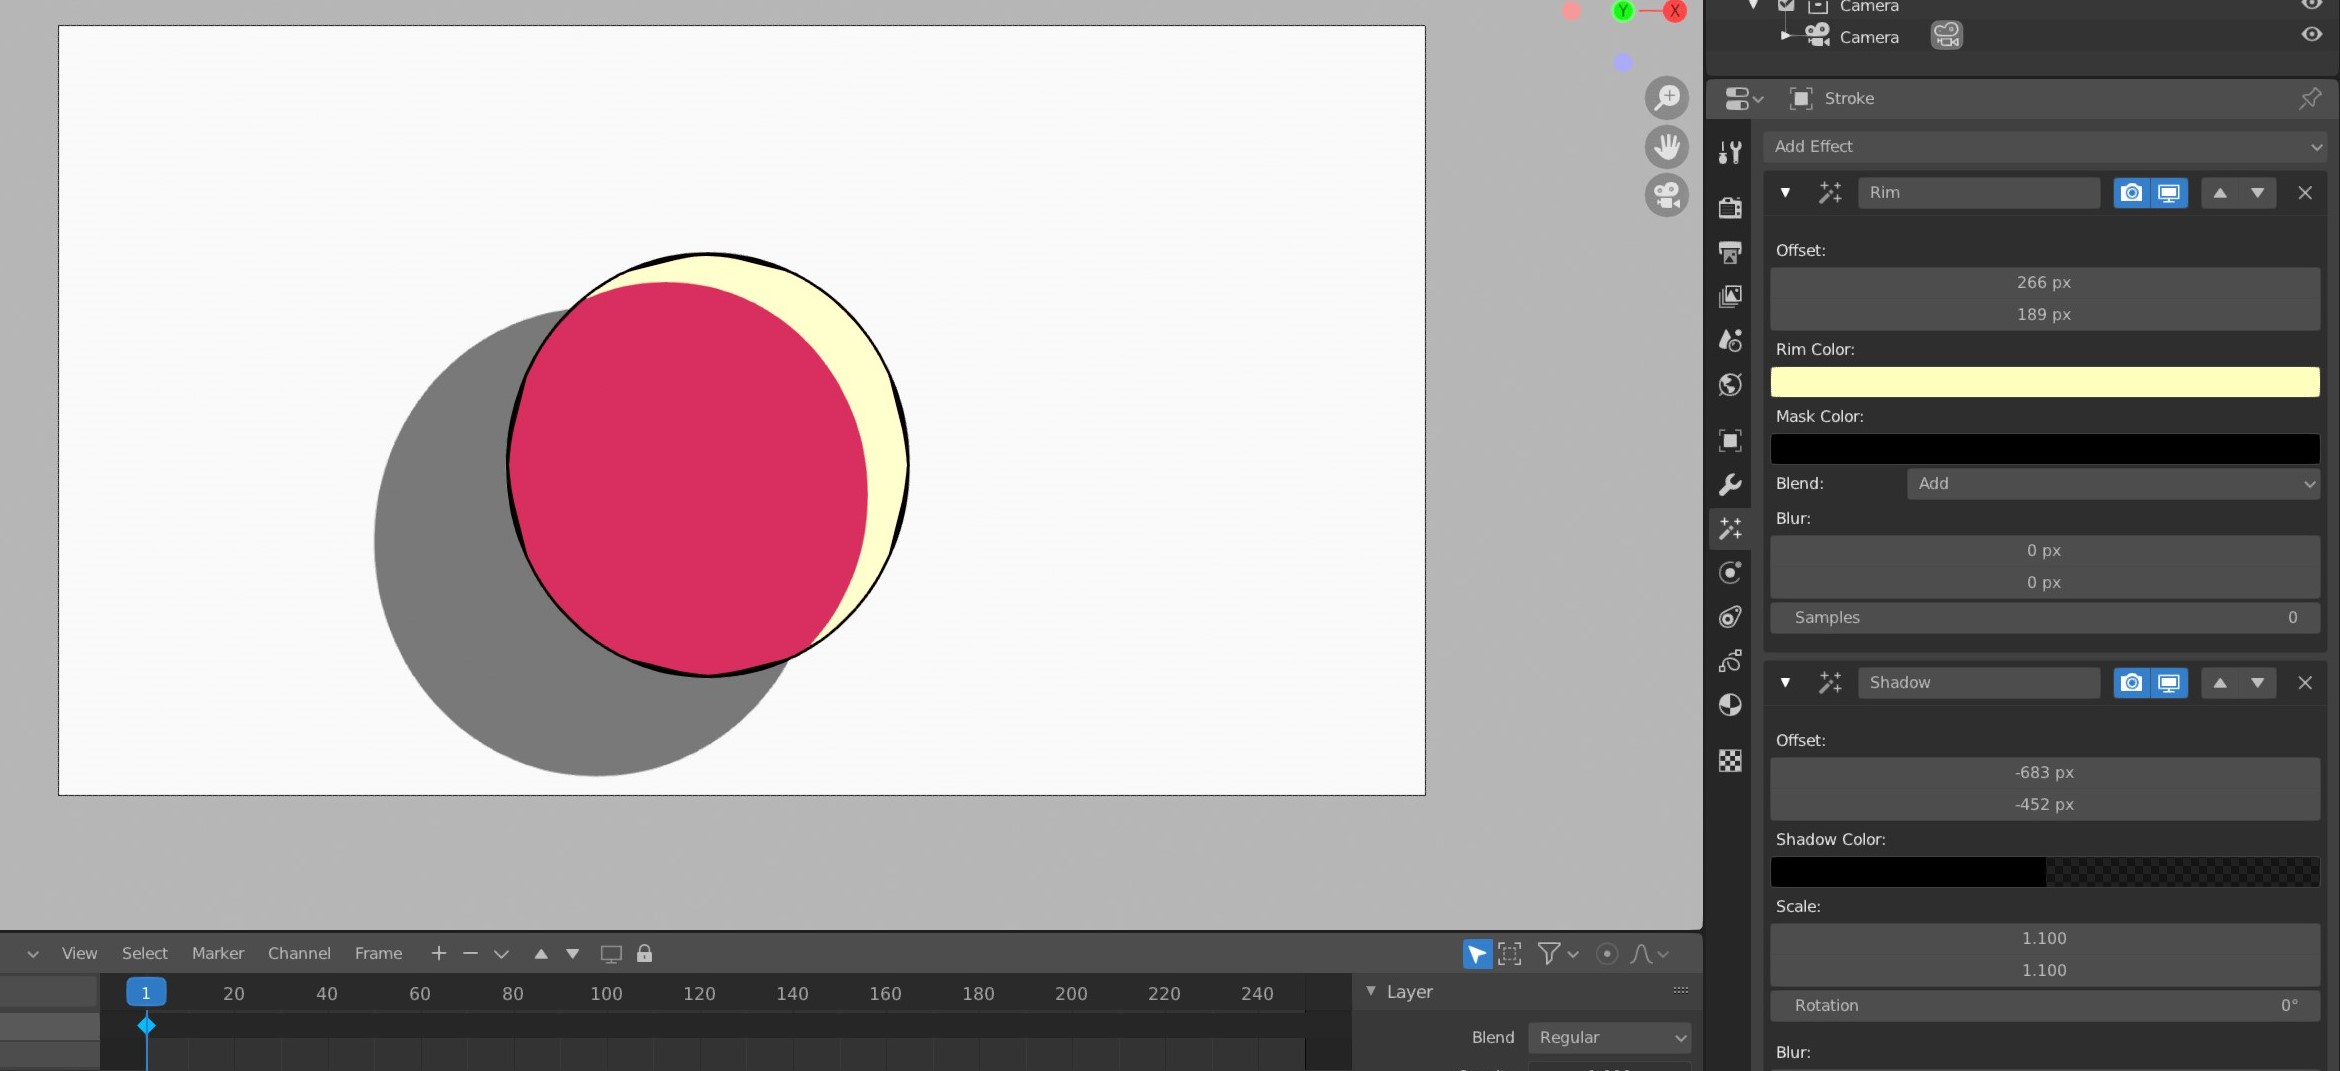Toggle Shadow effect render camera button
This screenshot has width=2340, height=1071.
pos(2132,683)
